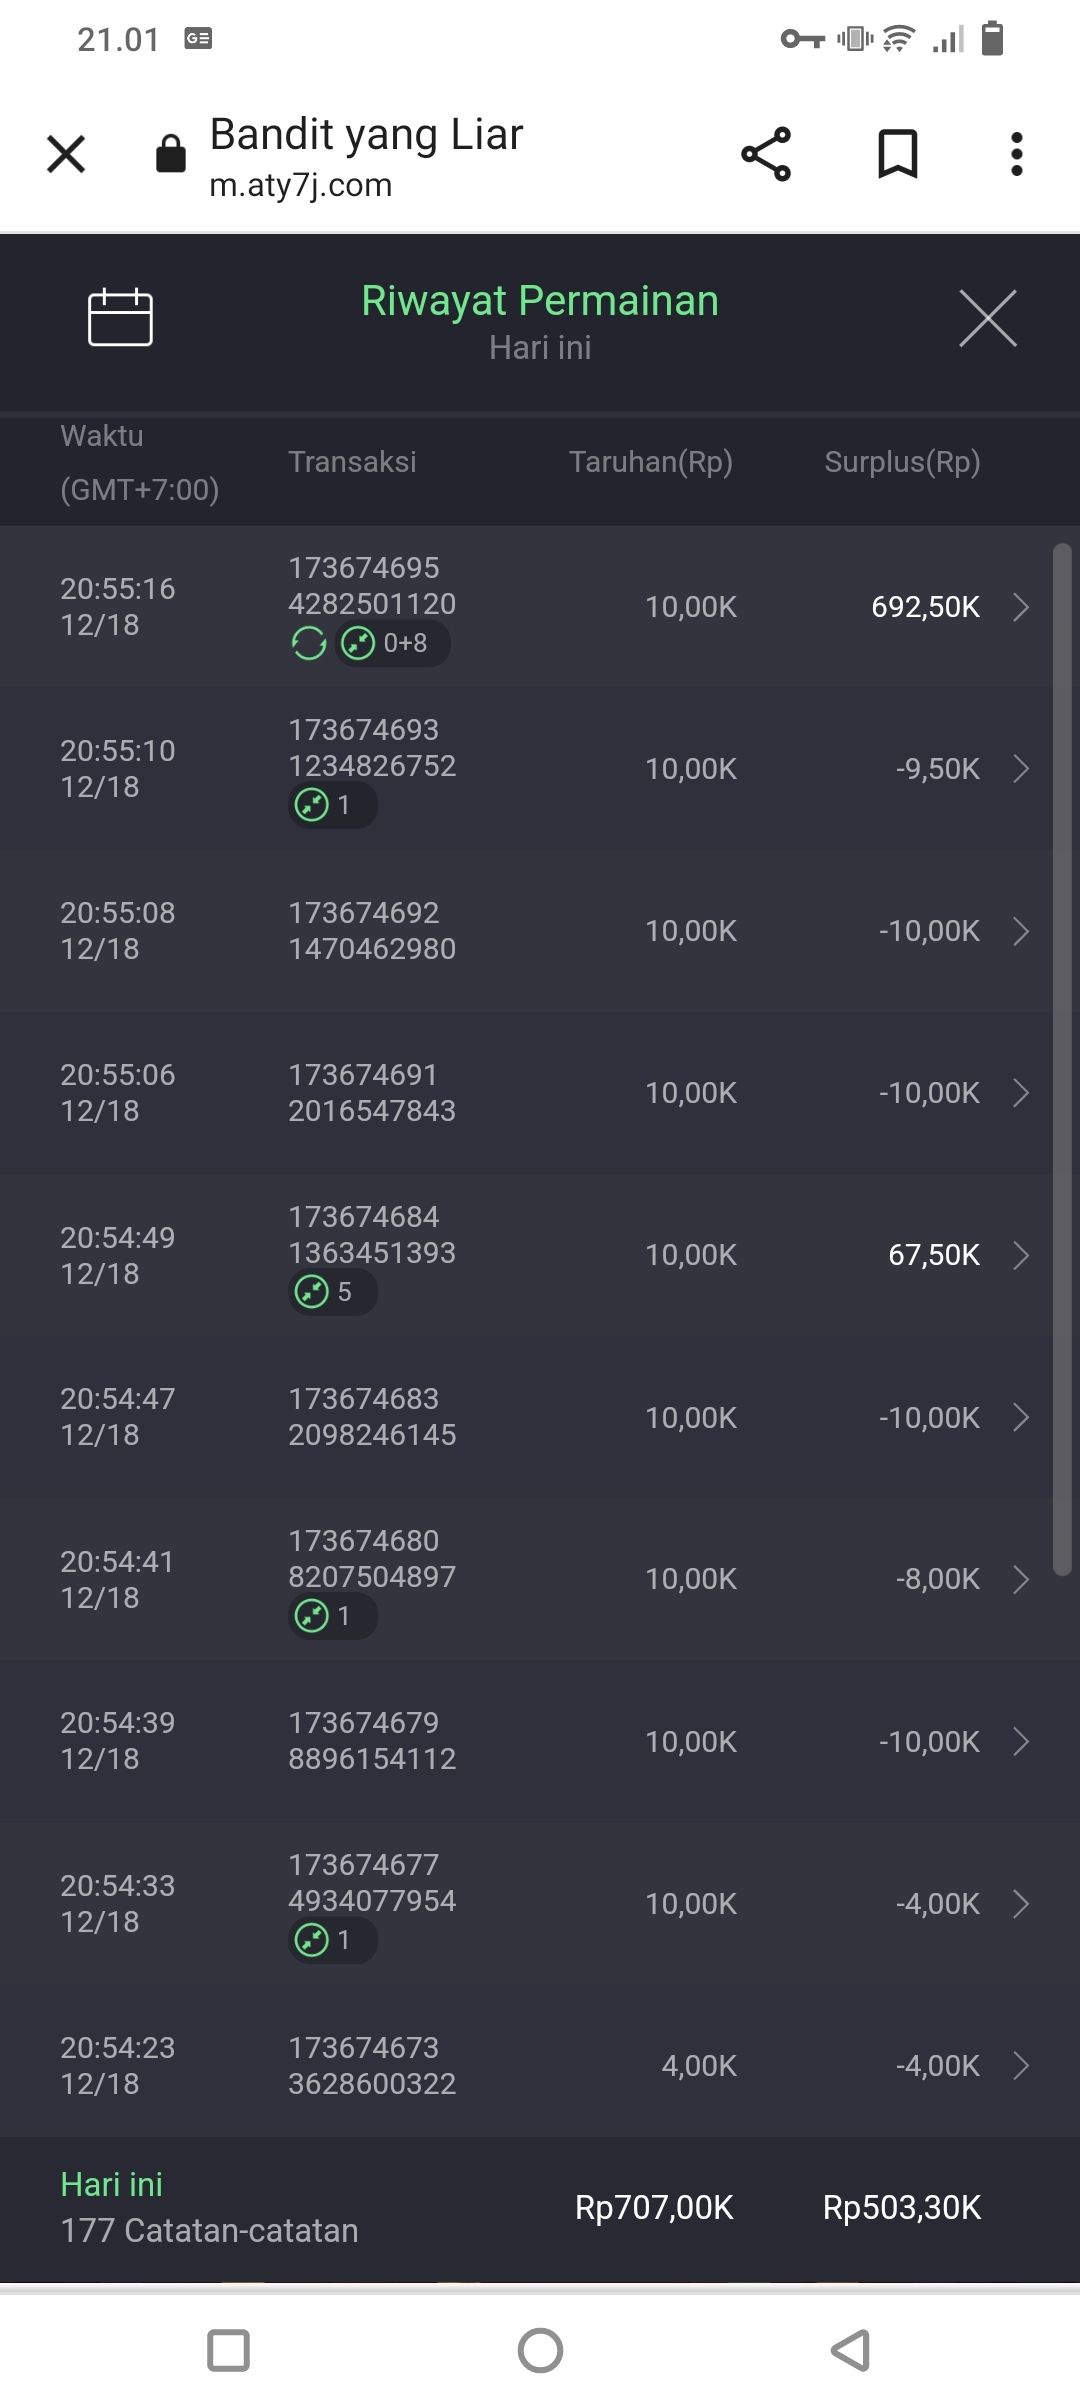Tap the lock icon for site info
1080x2408 pixels.
[171, 154]
